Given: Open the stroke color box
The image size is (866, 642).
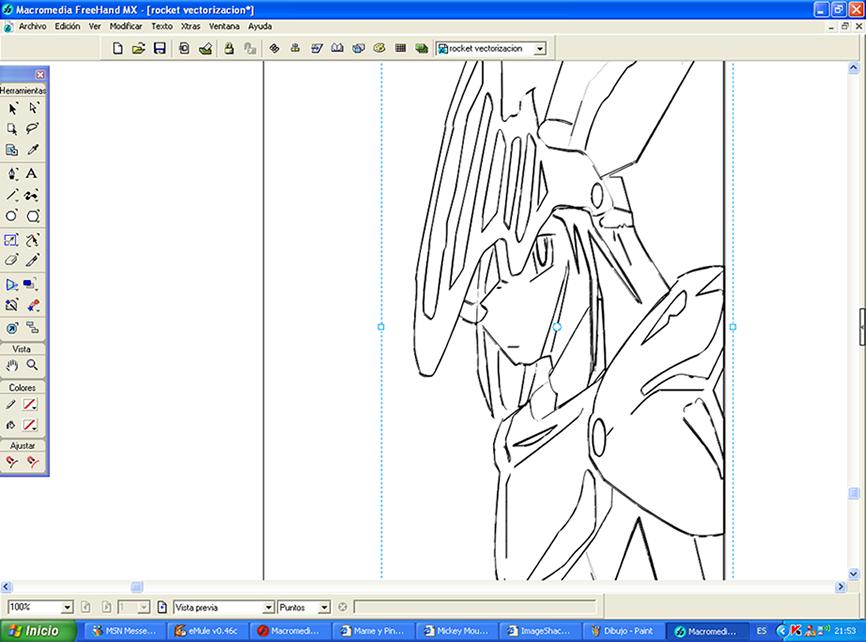Looking at the screenshot, I should pos(30,404).
